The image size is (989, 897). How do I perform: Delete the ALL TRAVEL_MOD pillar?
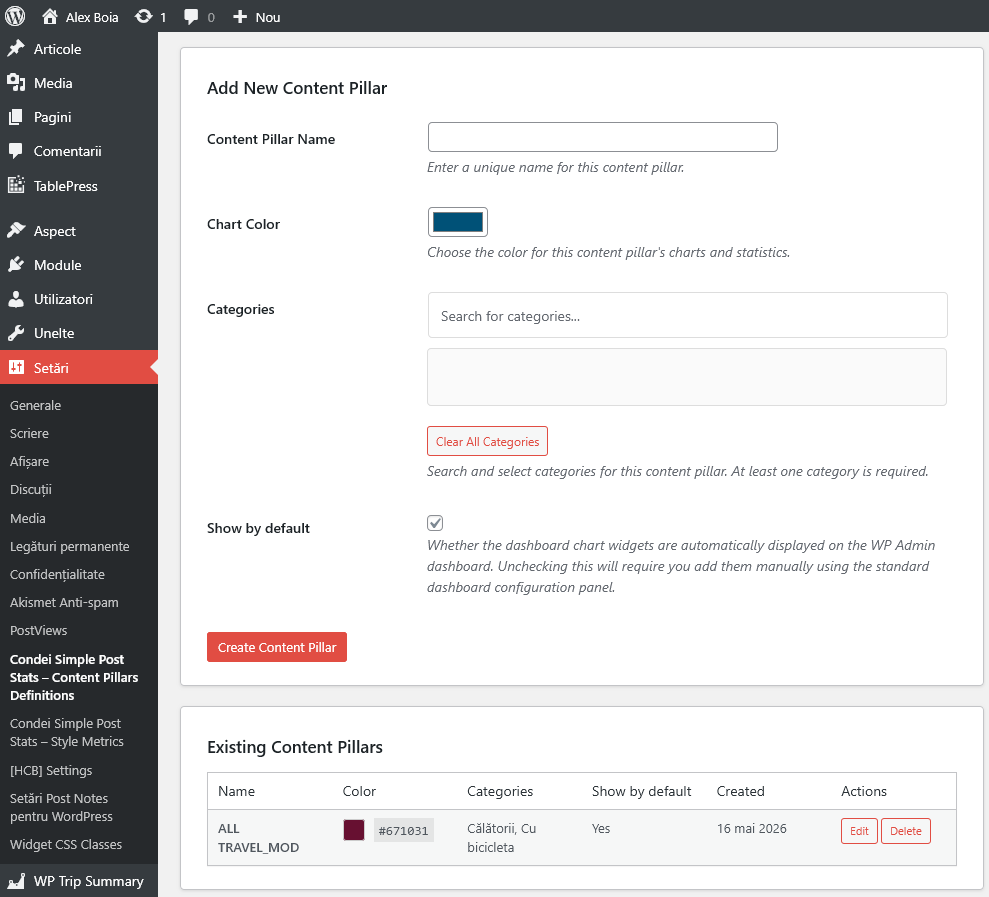pos(906,831)
